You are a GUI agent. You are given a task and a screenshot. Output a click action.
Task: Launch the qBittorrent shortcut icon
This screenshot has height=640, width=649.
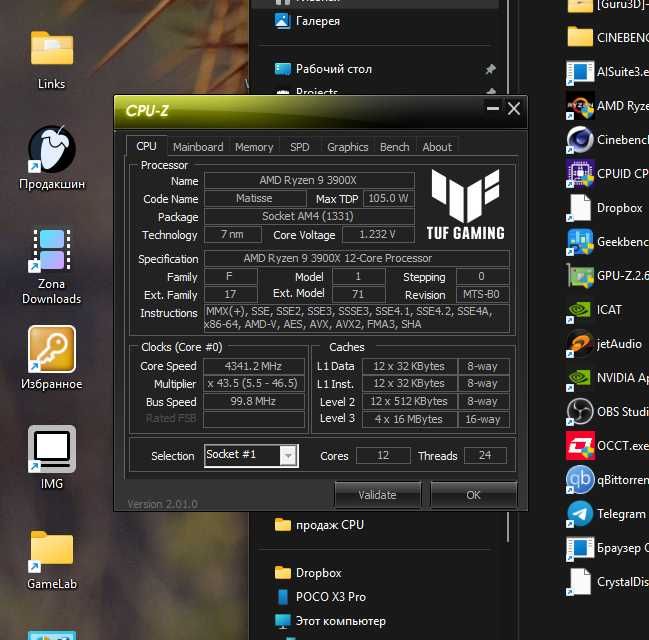(x=579, y=479)
